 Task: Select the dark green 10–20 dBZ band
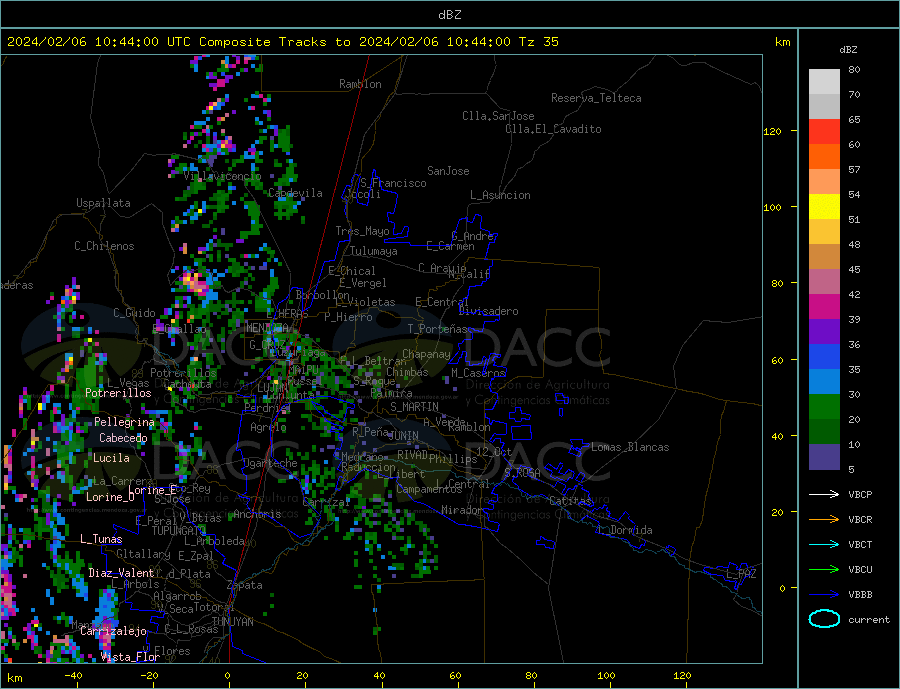pyautogui.click(x=824, y=432)
